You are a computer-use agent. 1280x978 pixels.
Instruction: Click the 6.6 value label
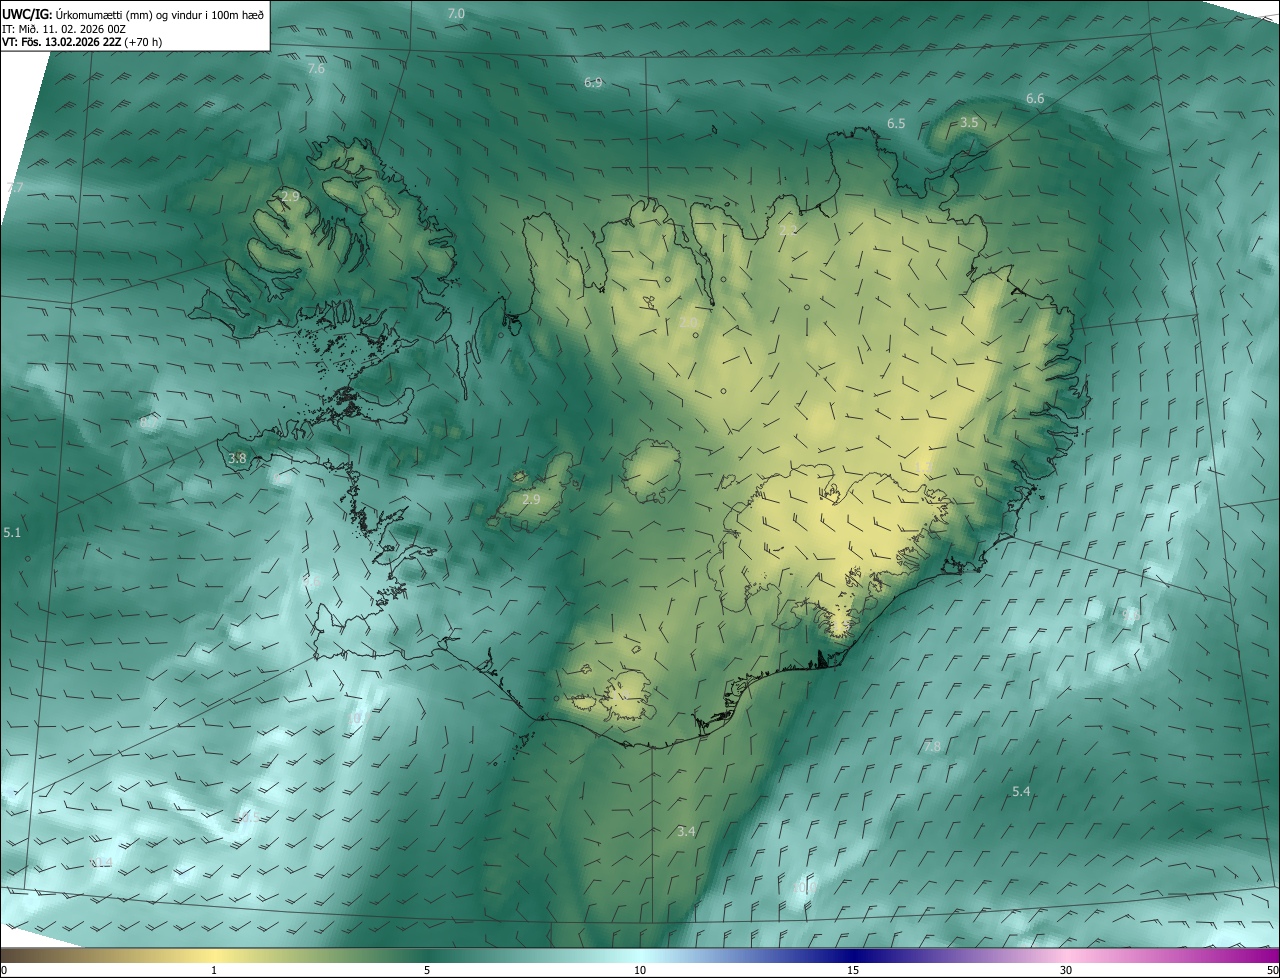click(1035, 98)
